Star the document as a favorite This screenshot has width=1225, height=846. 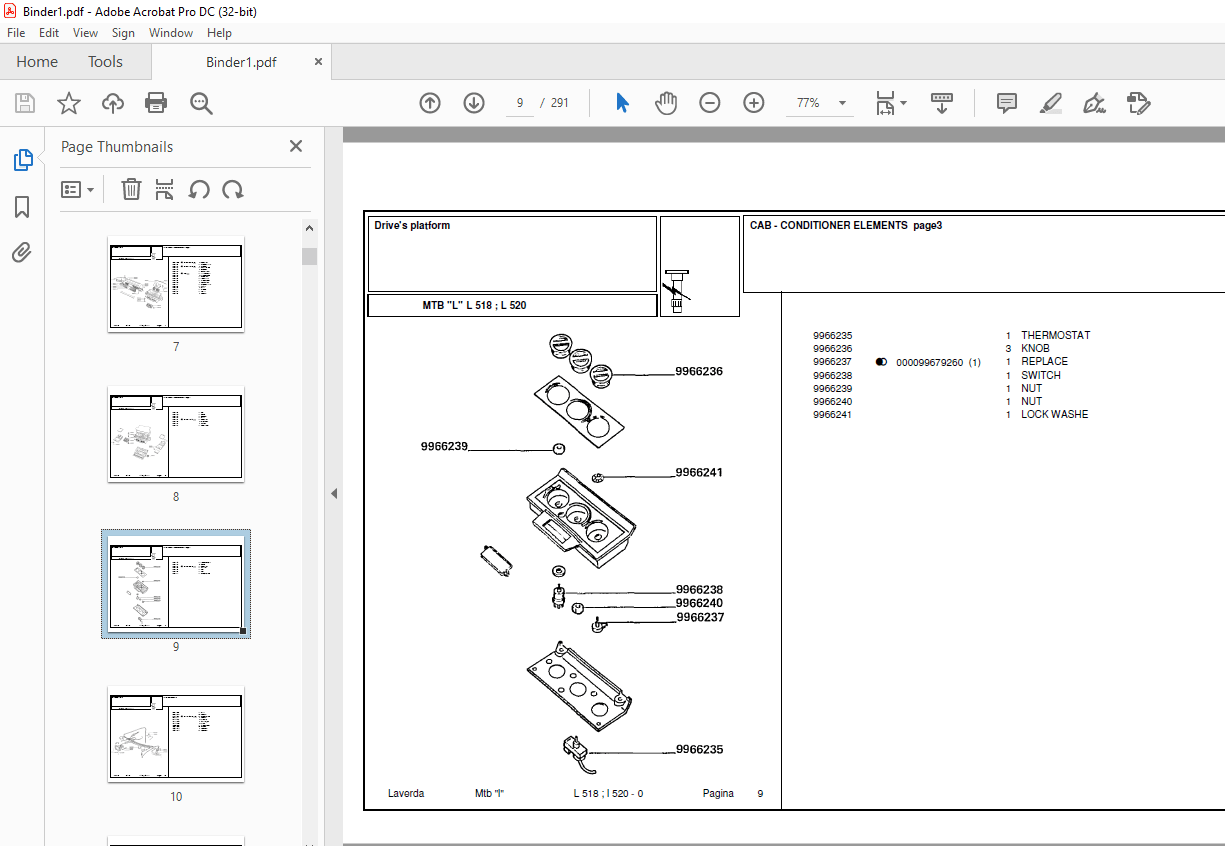point(68,103)
